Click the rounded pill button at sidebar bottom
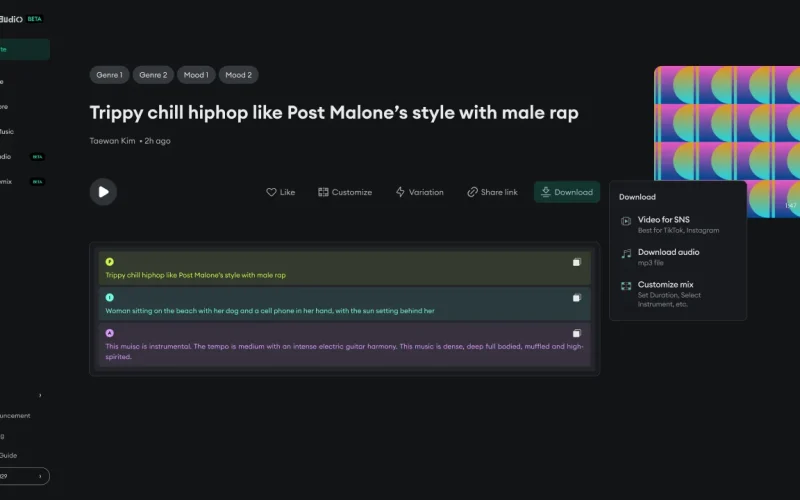800x500 pixels. 24,476
